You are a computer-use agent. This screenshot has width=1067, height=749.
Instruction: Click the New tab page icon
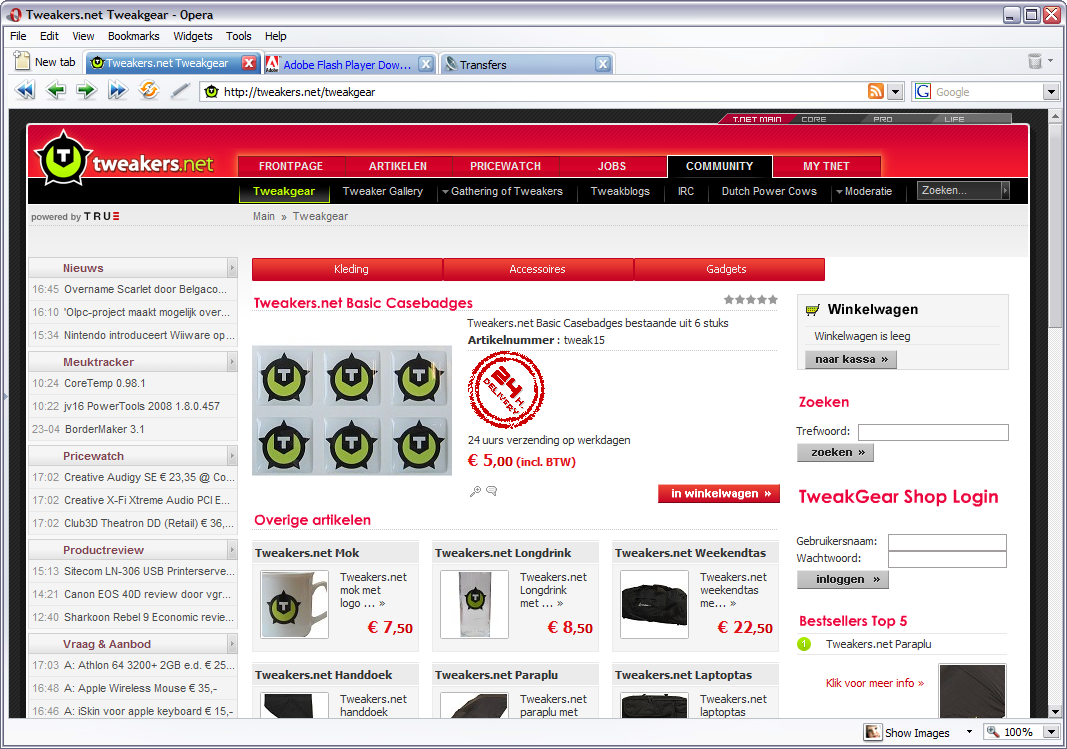22,61
